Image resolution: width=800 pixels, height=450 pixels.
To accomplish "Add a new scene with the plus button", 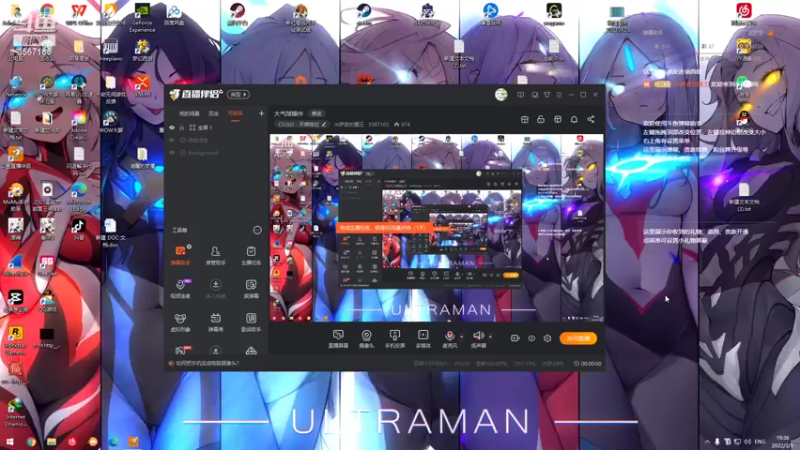I will (x=261, y=113).
